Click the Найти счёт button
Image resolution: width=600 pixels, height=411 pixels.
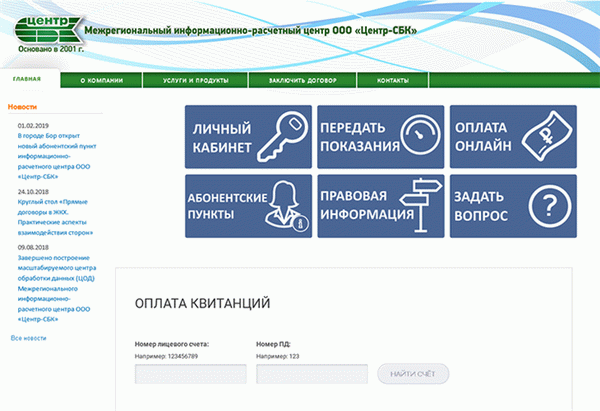tap(413, 373)
